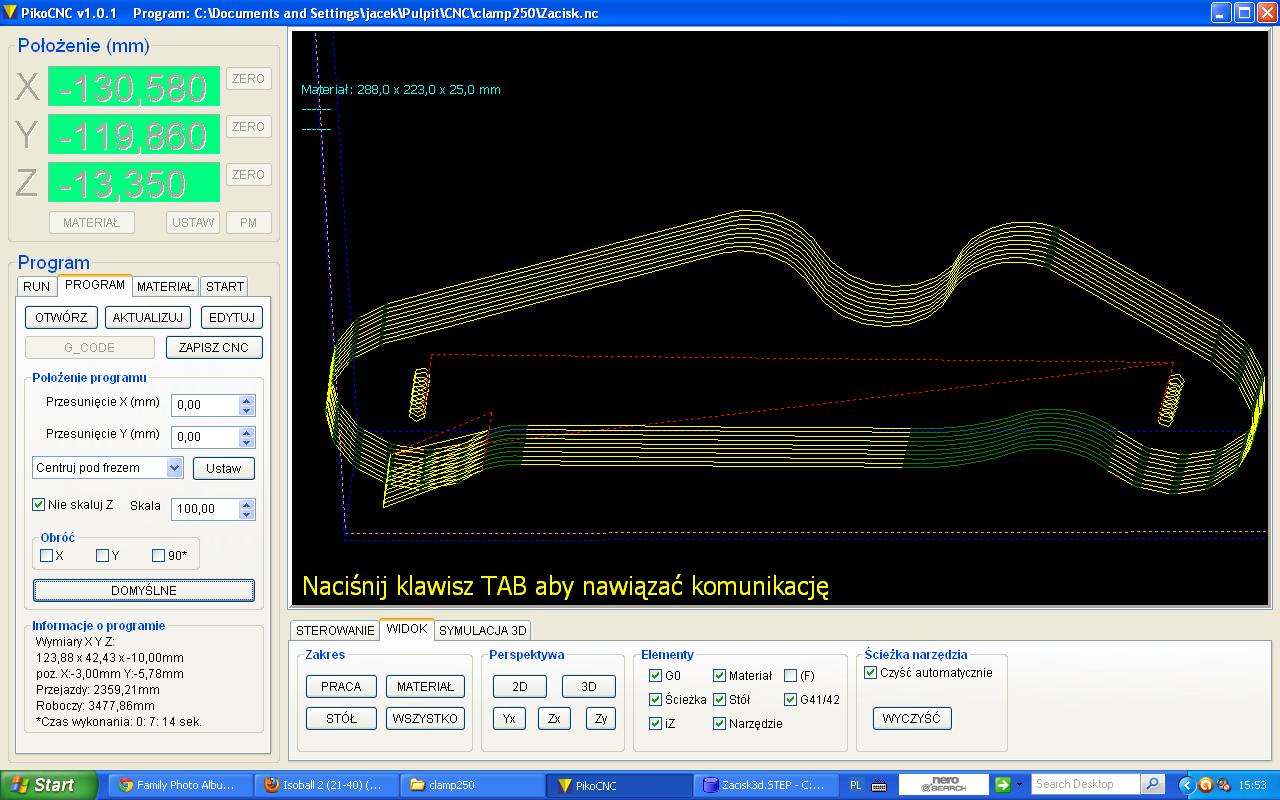This screenshot has width=1280, height=800.
Task: Open Centruj pod frezem dropdown
Action: [175, 468]
